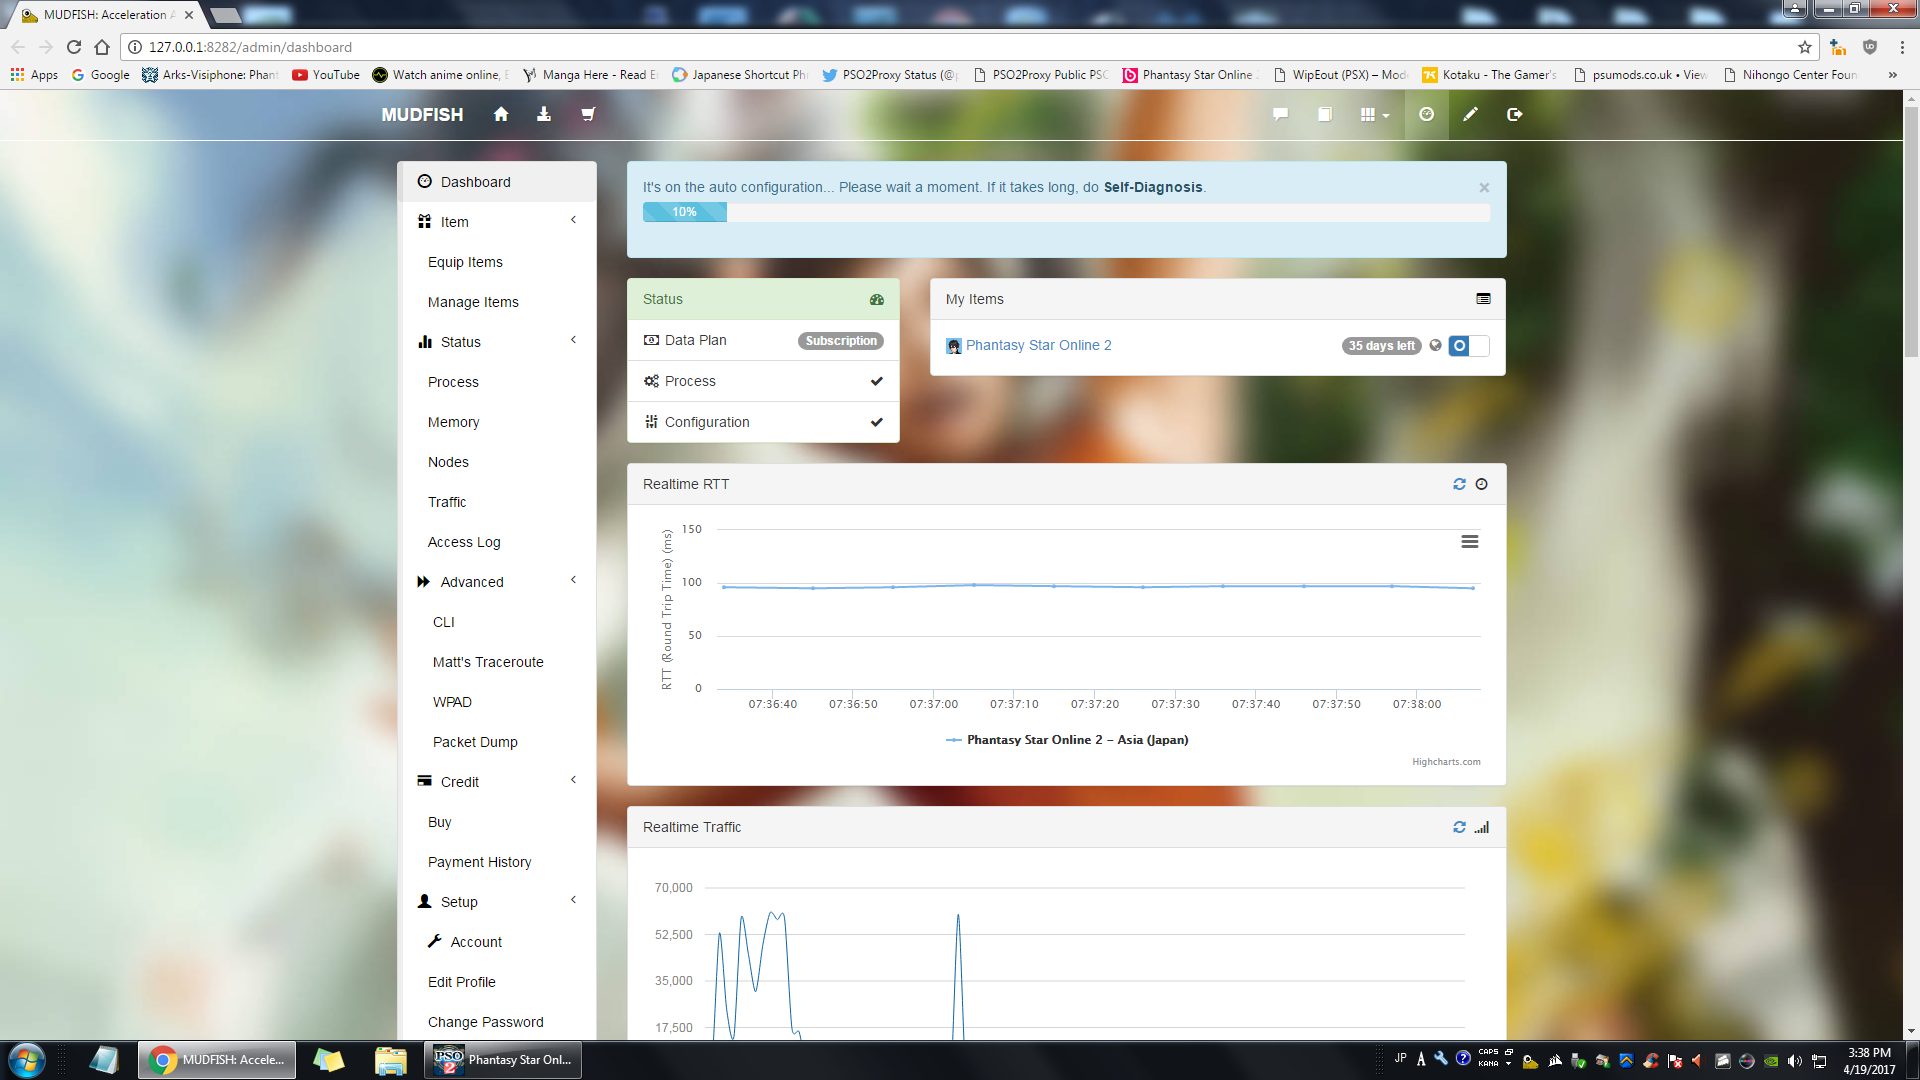Click the My Items list icon

tap(1483, 299)
